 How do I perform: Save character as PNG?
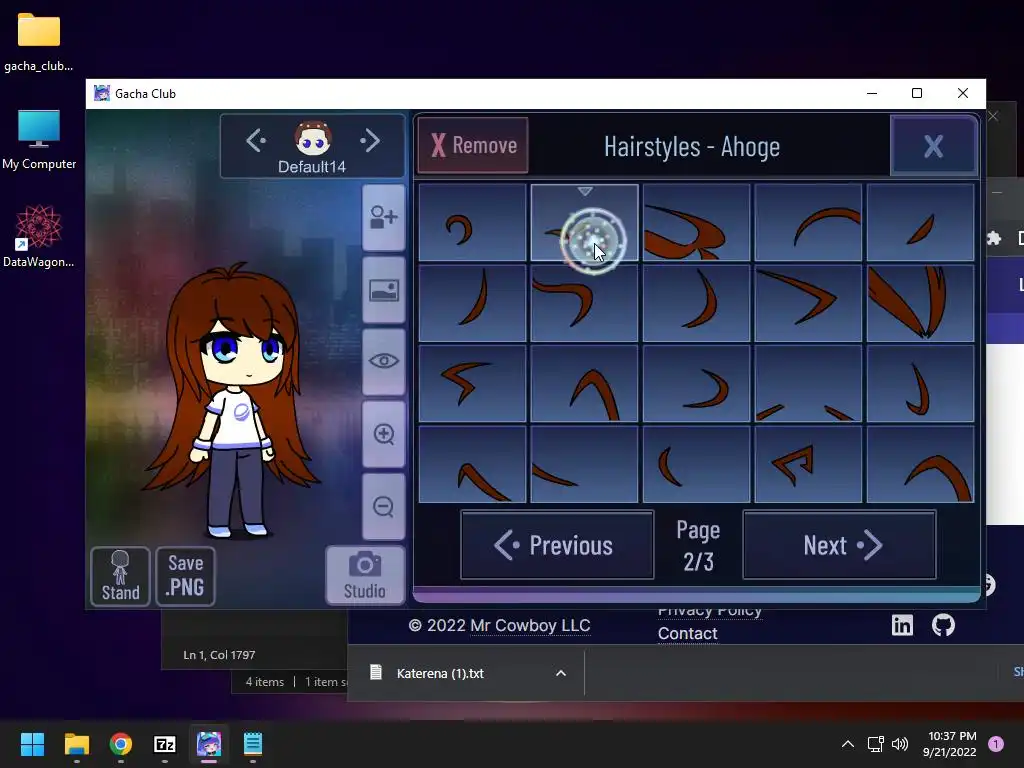[x=185, y=576]
